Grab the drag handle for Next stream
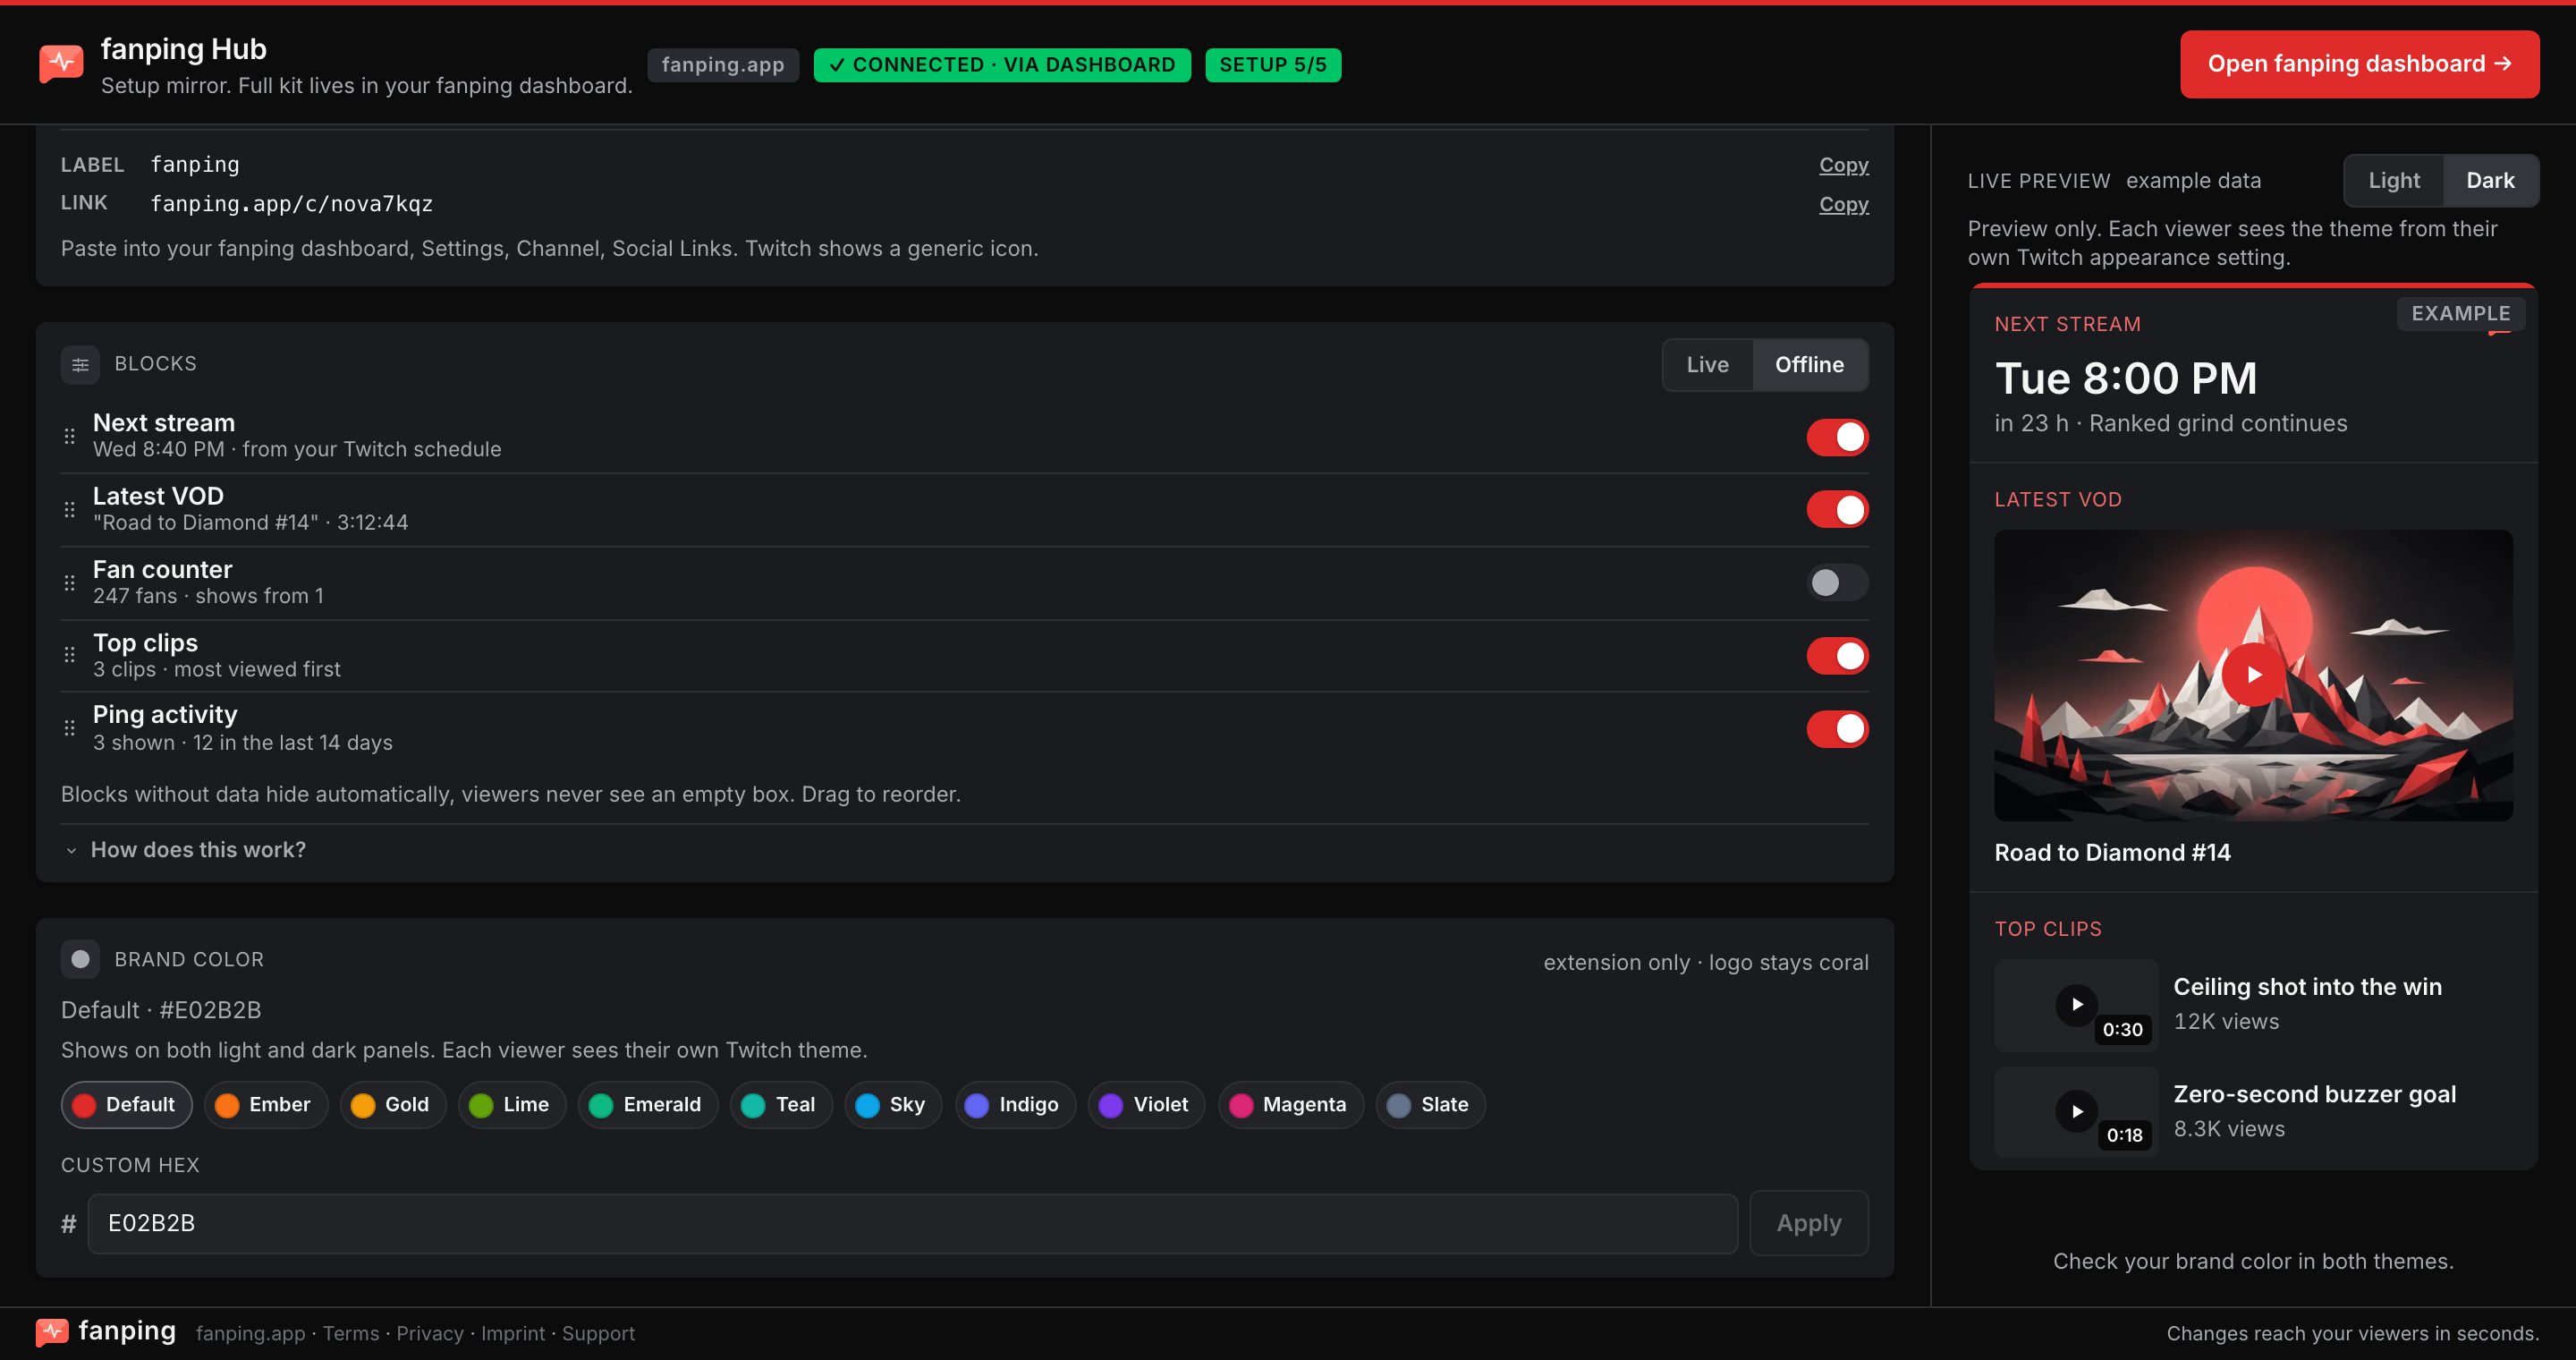The width and height of the screenshot is (2576, 1360). click(69, 436)
